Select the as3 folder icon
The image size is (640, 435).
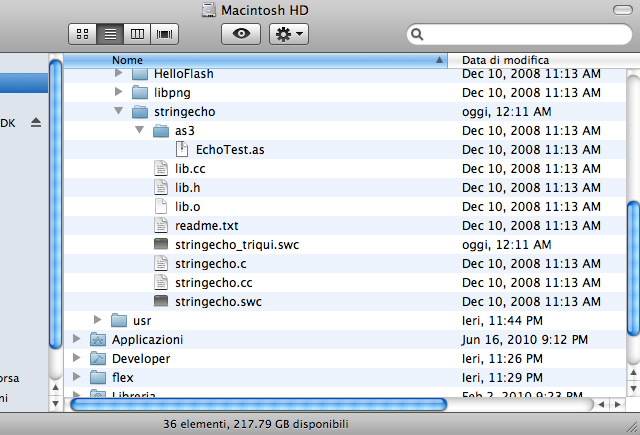point(161,131)
